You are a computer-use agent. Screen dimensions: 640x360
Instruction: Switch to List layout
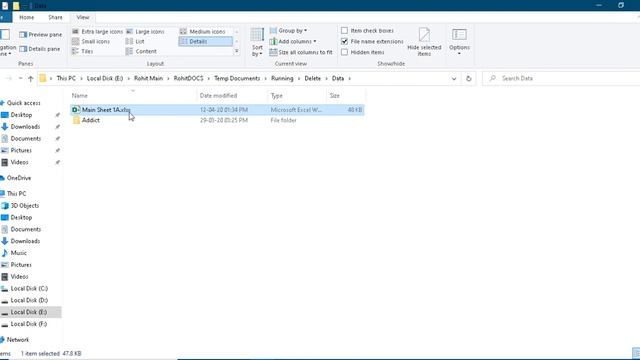click(x=135, y=41)
